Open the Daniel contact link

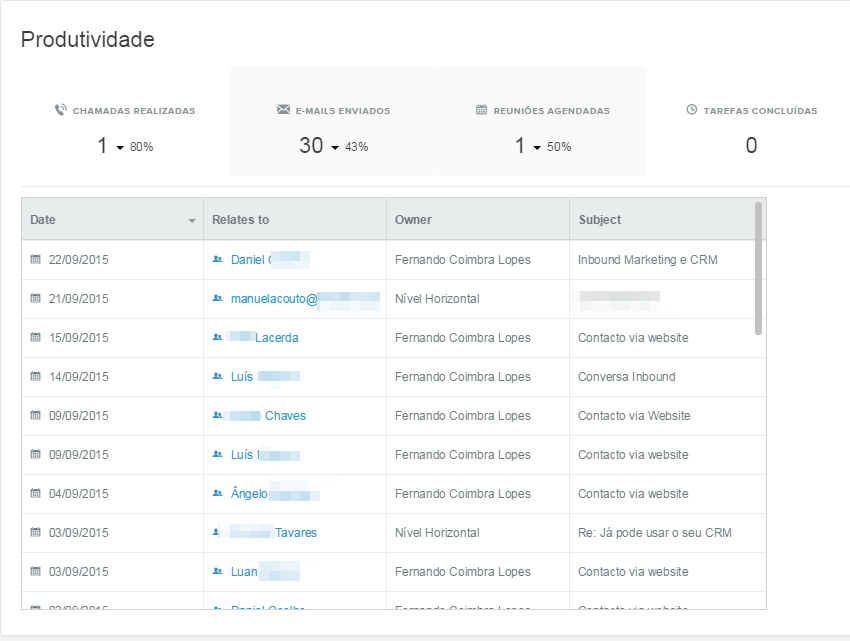point(249,259)
